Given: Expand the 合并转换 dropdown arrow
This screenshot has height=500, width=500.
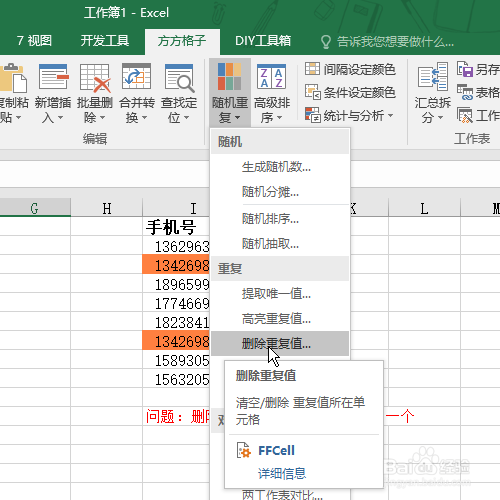Looking at the screenshot, I should [144, 117].
